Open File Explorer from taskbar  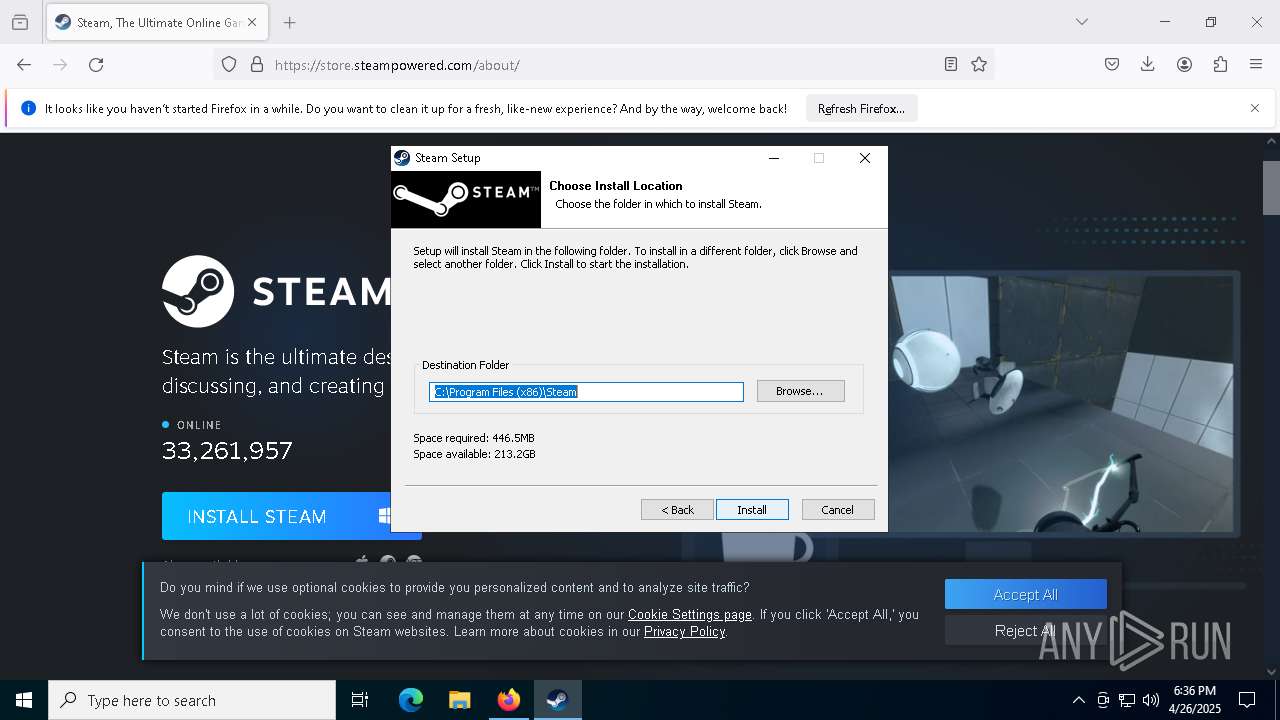click(459, 700)
